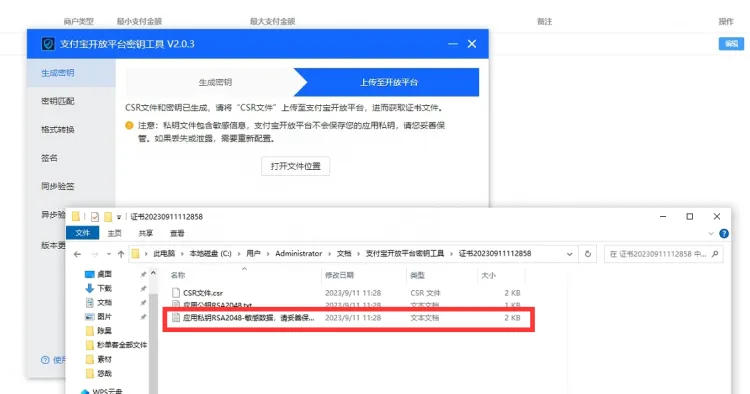Click the magnifier icon in Explorer search box
This screenshot has width=750, height=394.
715,254
